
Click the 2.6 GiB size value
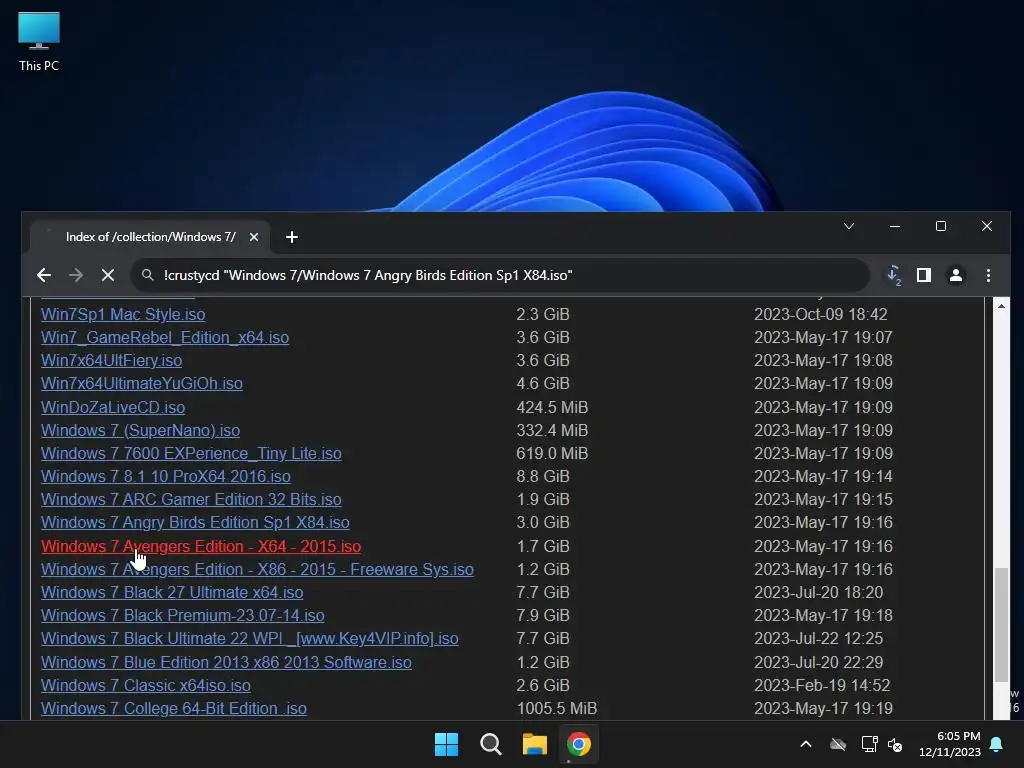(x=543, y=685)
